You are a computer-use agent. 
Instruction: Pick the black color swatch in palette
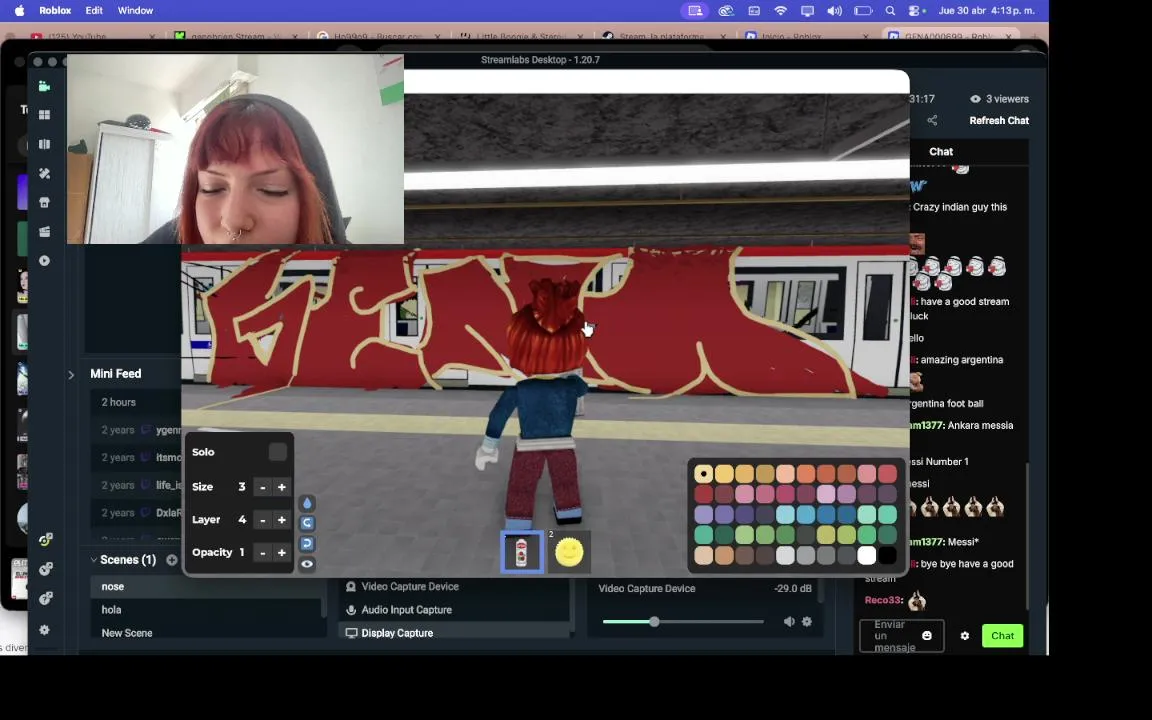coord(888,555)
